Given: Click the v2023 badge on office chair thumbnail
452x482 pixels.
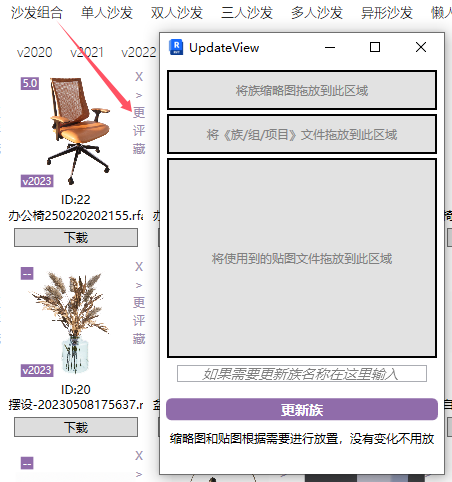Looking at the screenshot, I should (x=37, y=181).
